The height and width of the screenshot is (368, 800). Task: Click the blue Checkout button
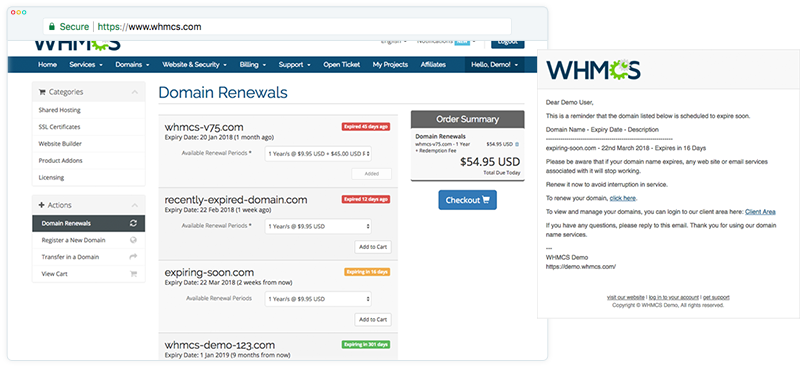[x=467, y=200]
